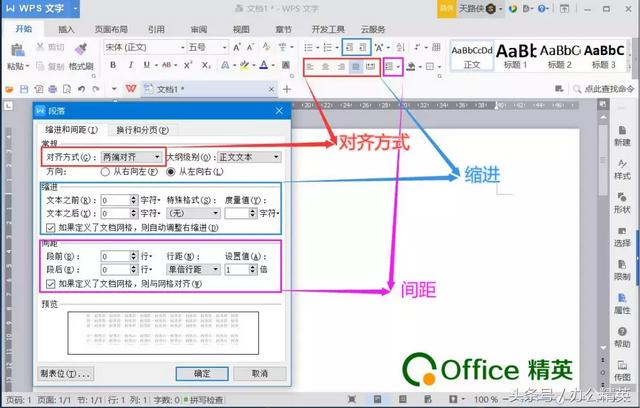The image size is (640, 408).
Task: Open the 样式 styles sidebar icon
Action: (x=622, y=169)
